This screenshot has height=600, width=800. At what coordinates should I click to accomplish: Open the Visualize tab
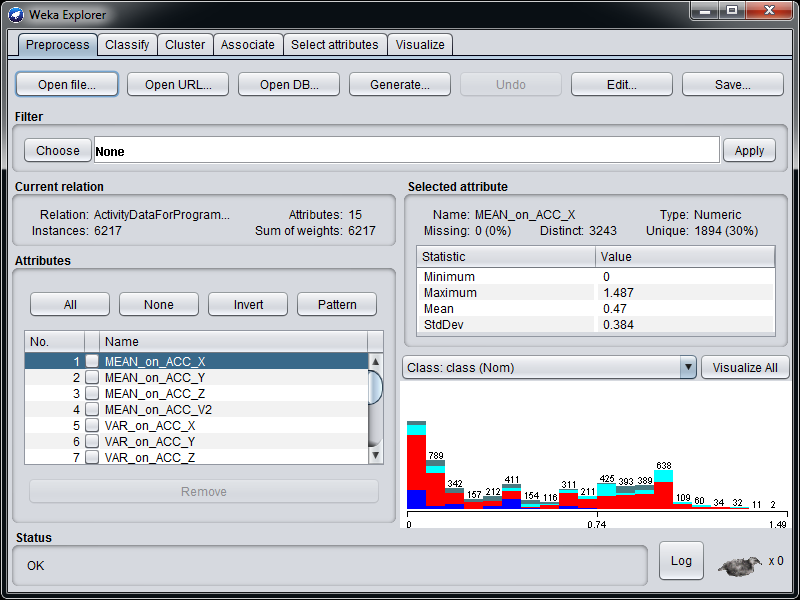click(x=420, y=45)
